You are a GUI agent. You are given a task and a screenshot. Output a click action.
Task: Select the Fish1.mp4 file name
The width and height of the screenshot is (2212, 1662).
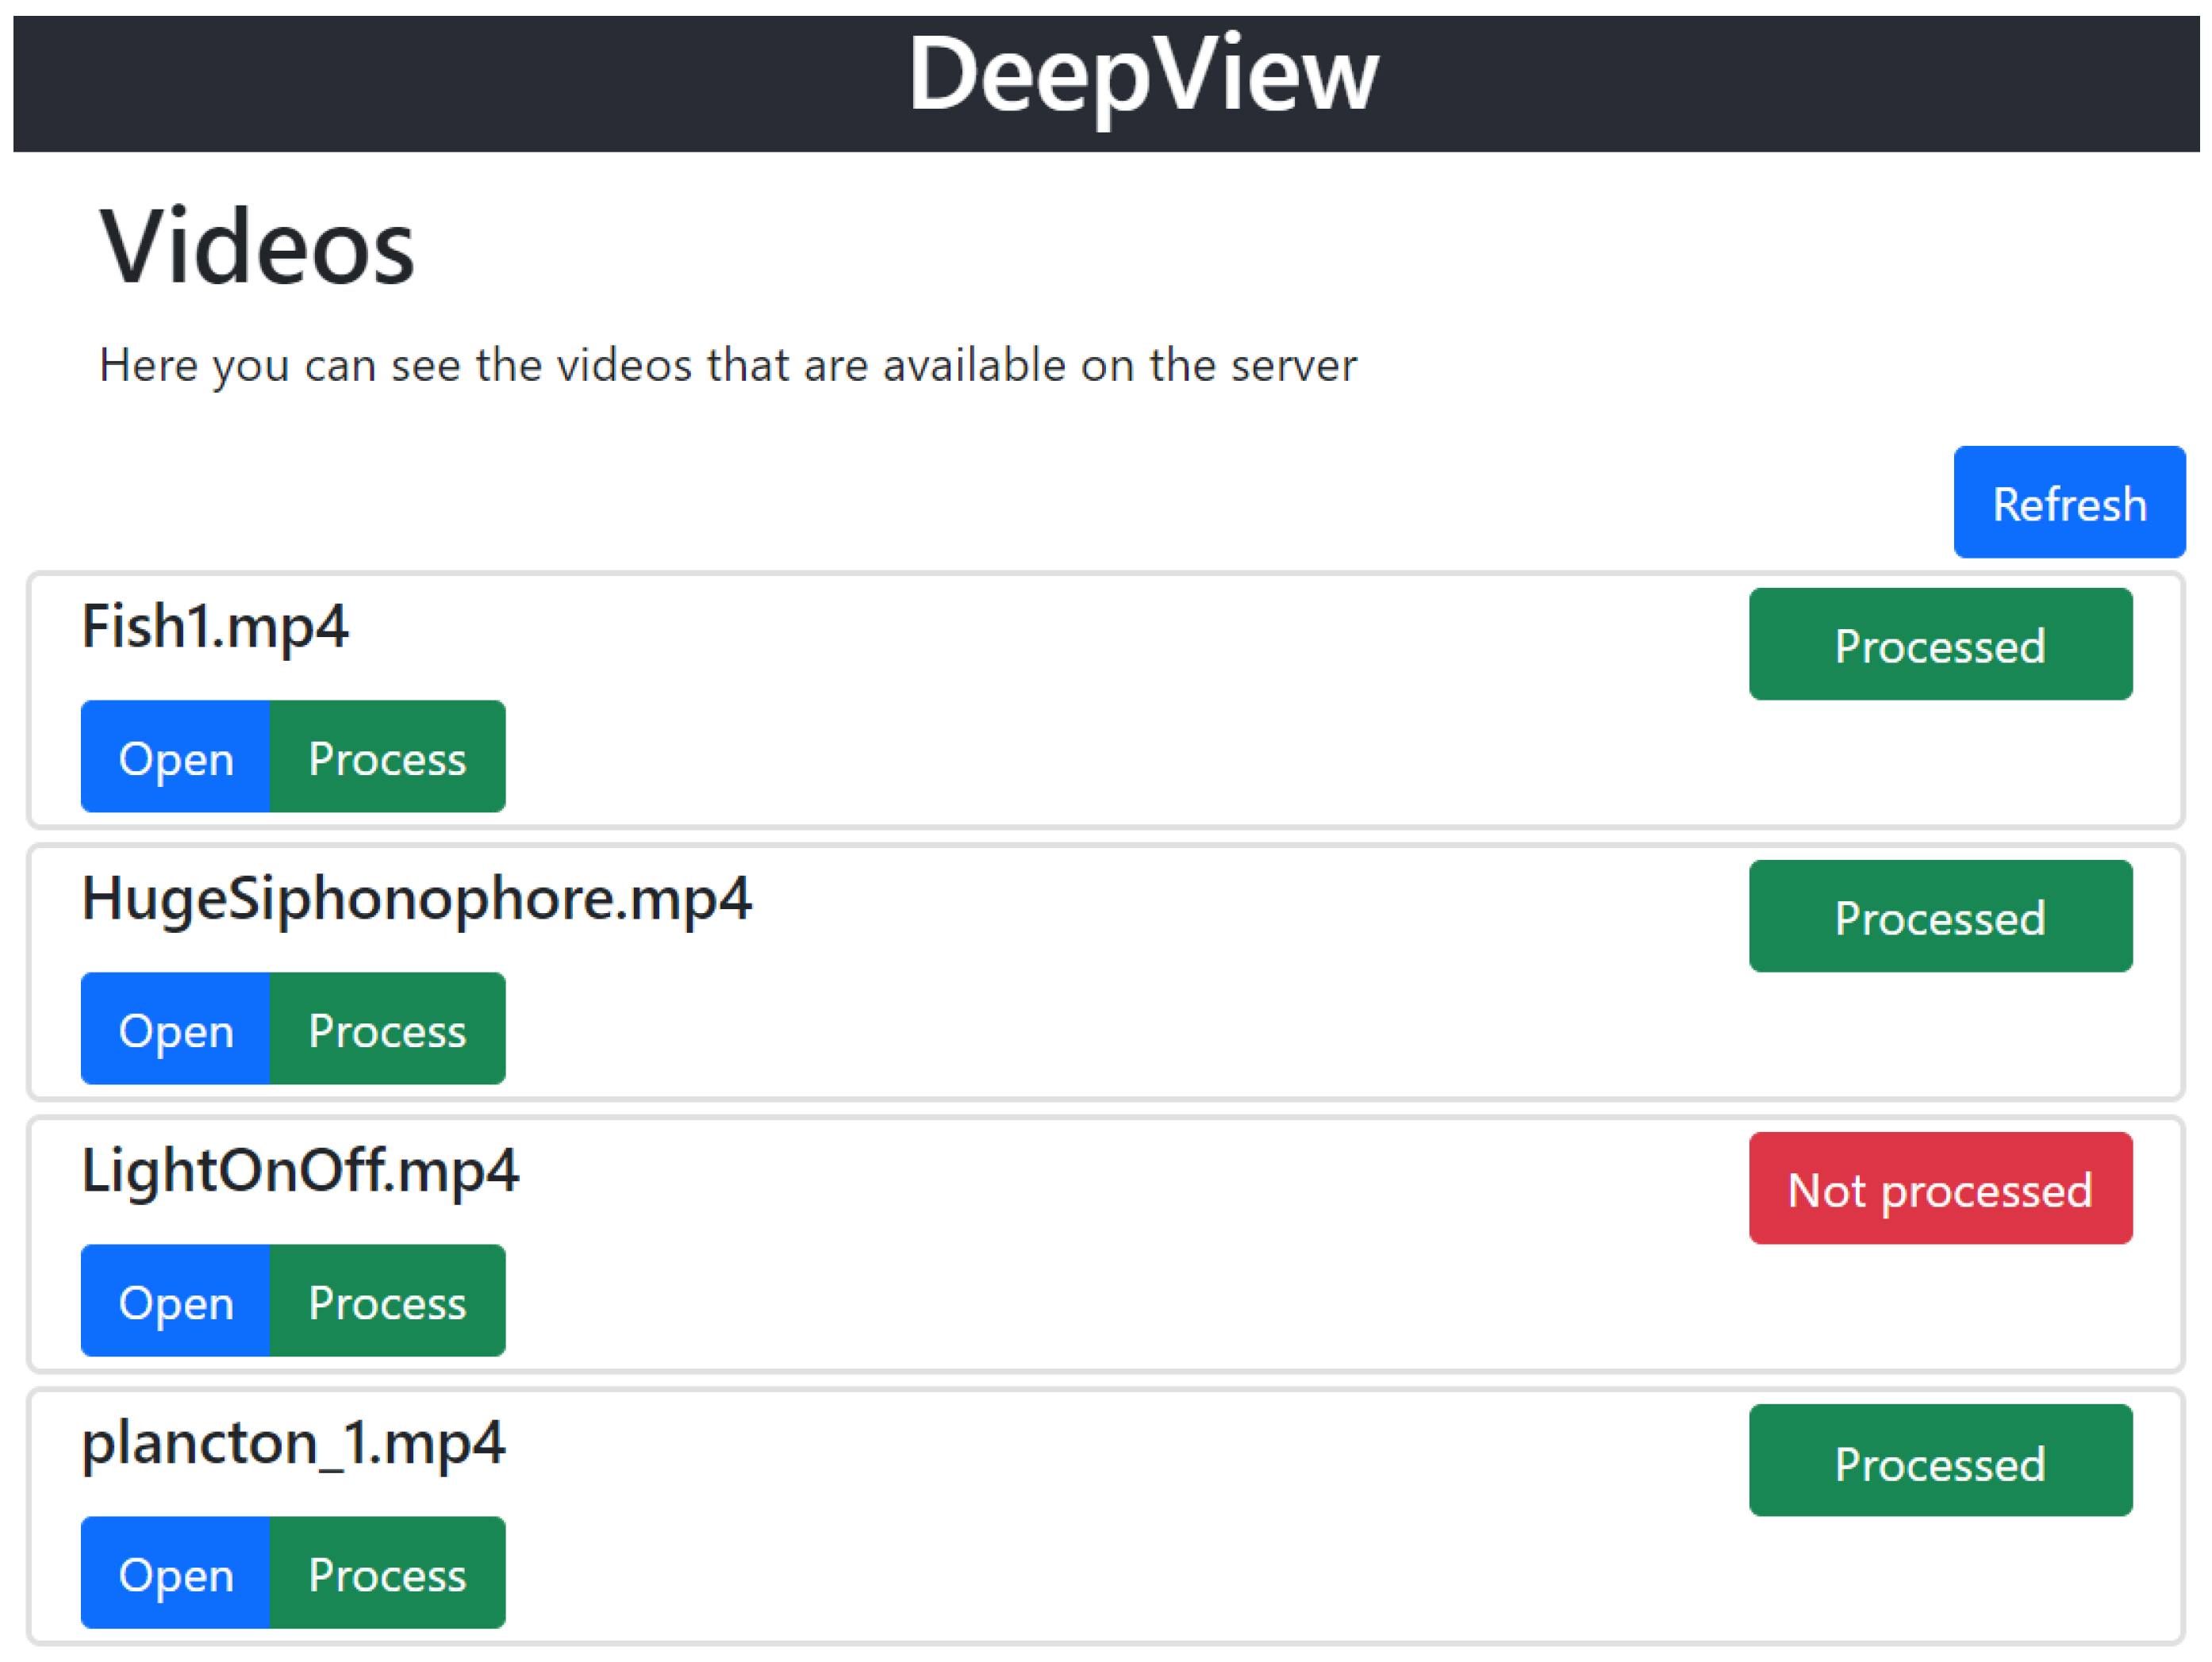(x=215, y=627)
